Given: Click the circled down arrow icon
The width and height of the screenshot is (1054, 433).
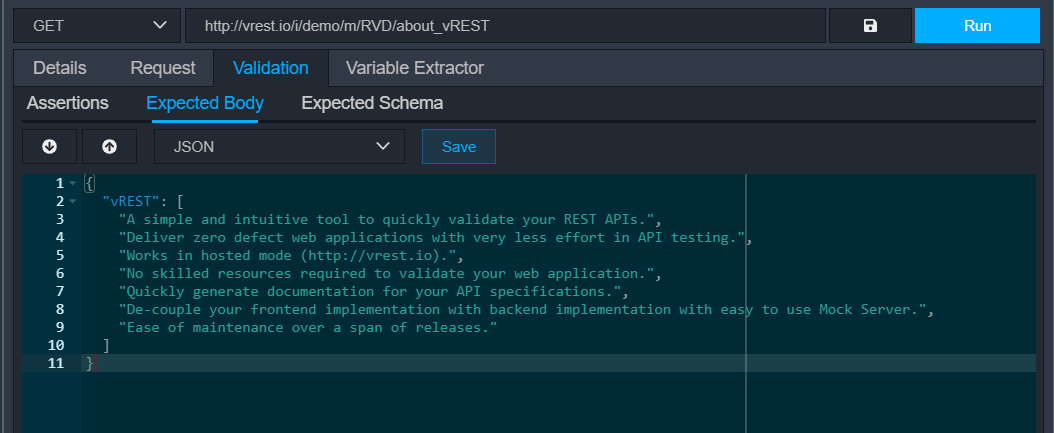Looking at the screenshot, I should point(50,146).
